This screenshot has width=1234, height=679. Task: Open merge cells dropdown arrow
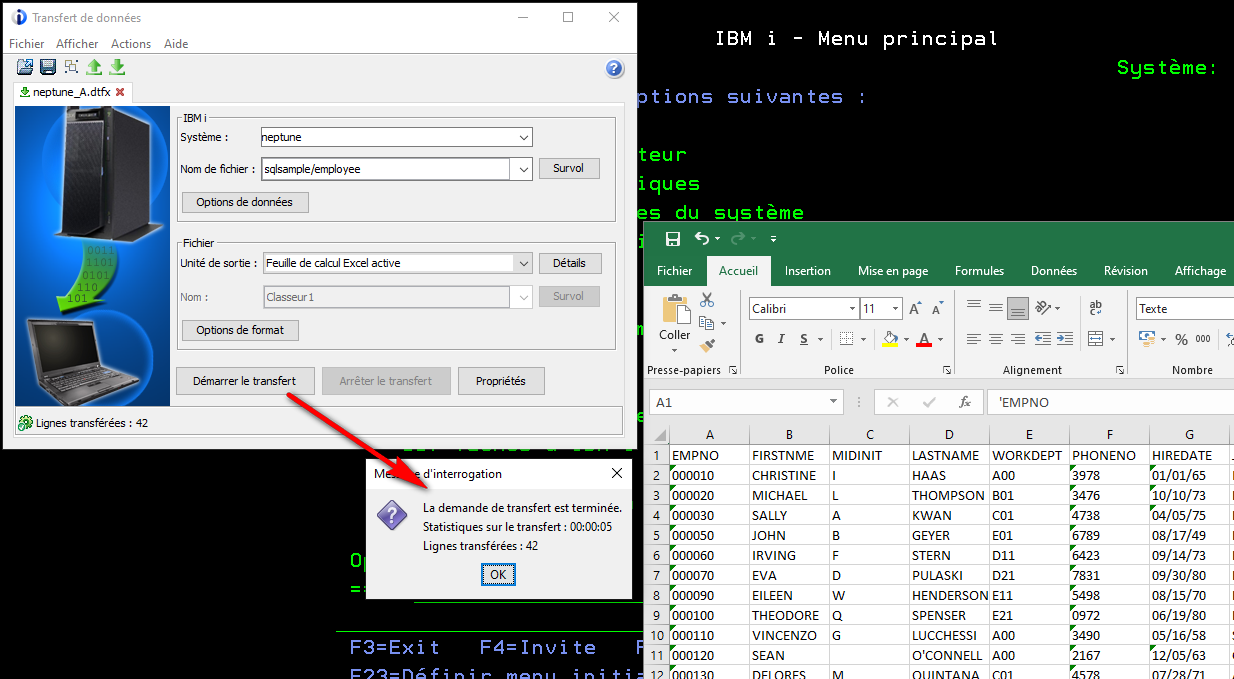[1112, 340]
